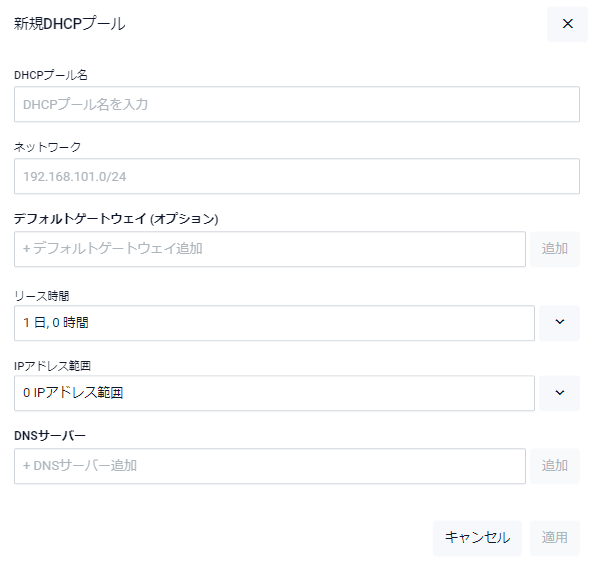Click the キャンセル button
The image size is (594, 569).
477,538
